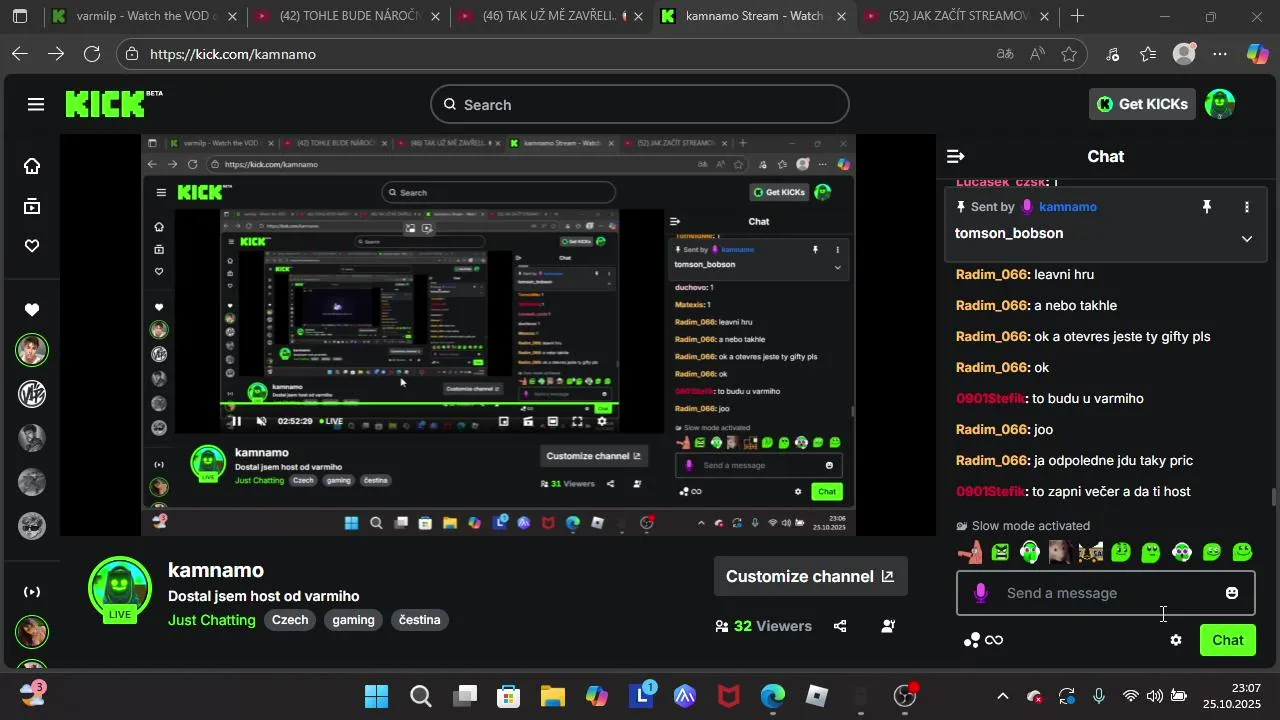Viewport: 1280px width, 720px height.
Task: Open the Kick hamburger menu
Action: click(x=36, y=104)
